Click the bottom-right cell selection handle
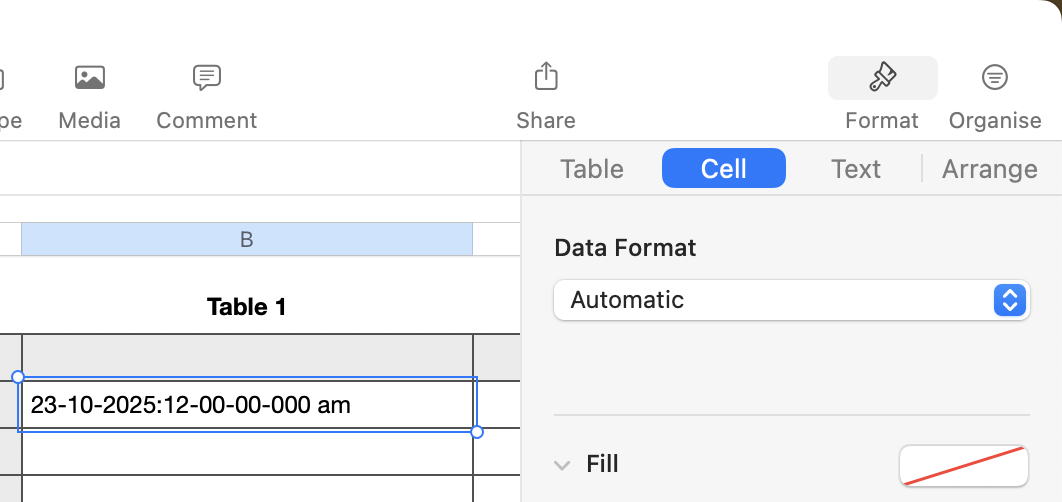Screen dimensions: 1062x502 tap(477, 432)
